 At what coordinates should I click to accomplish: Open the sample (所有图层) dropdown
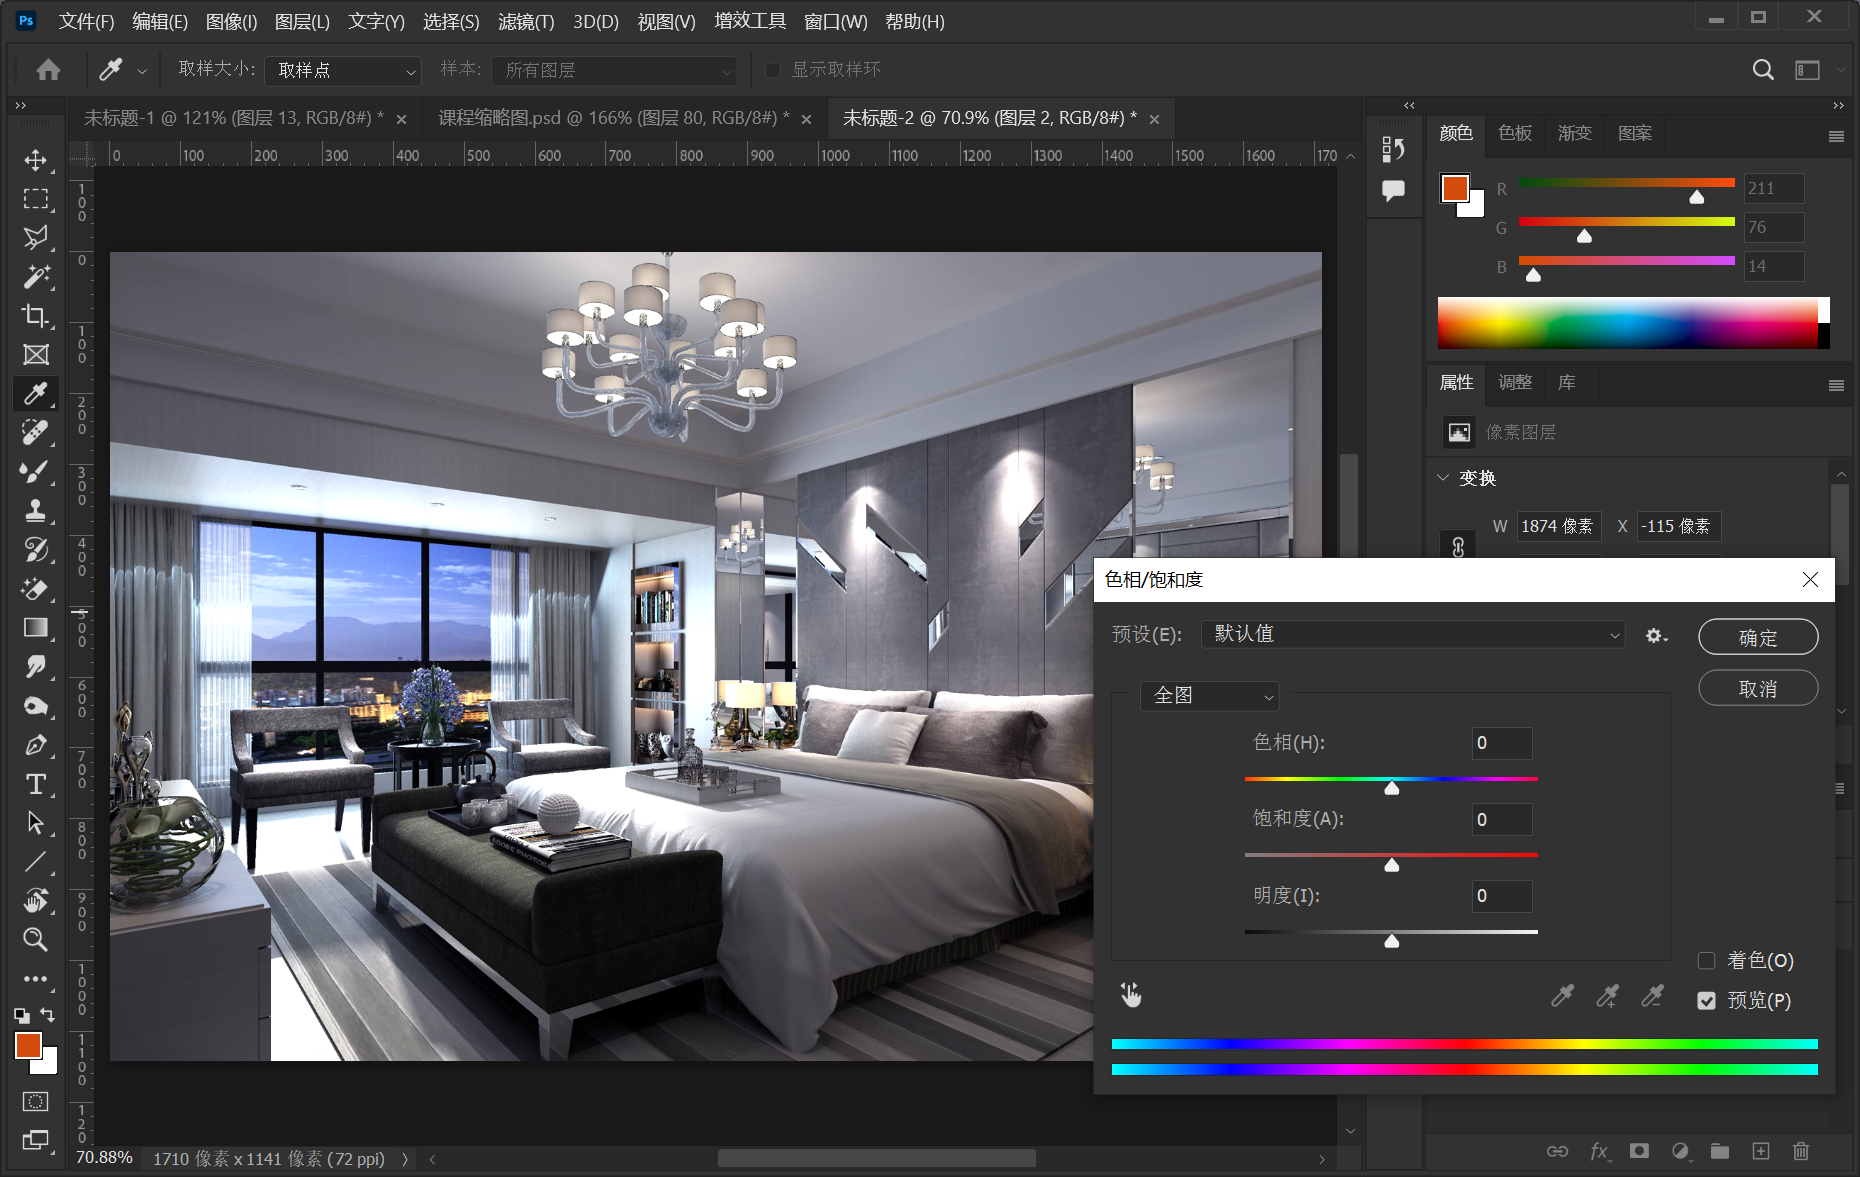click(614, 70)
